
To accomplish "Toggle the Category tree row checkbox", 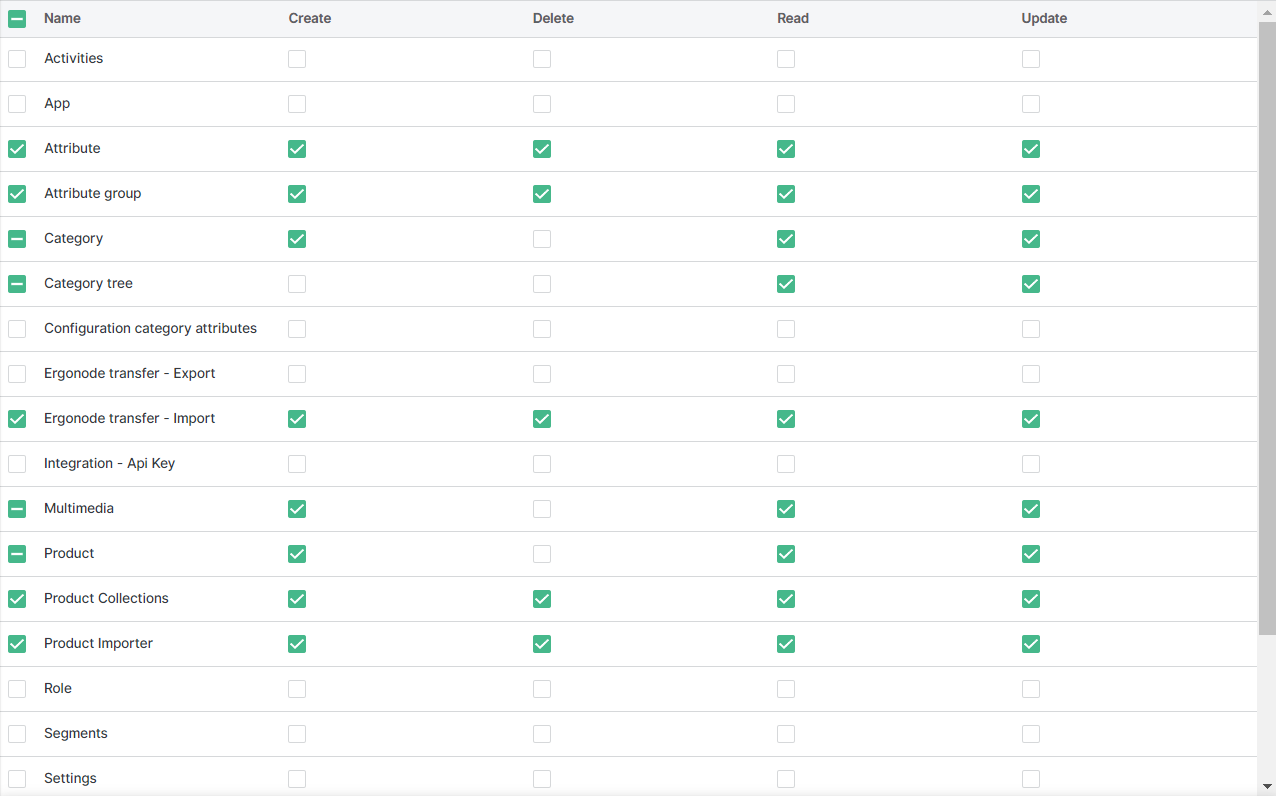I will pyautogui.click(x=17, y=284).
